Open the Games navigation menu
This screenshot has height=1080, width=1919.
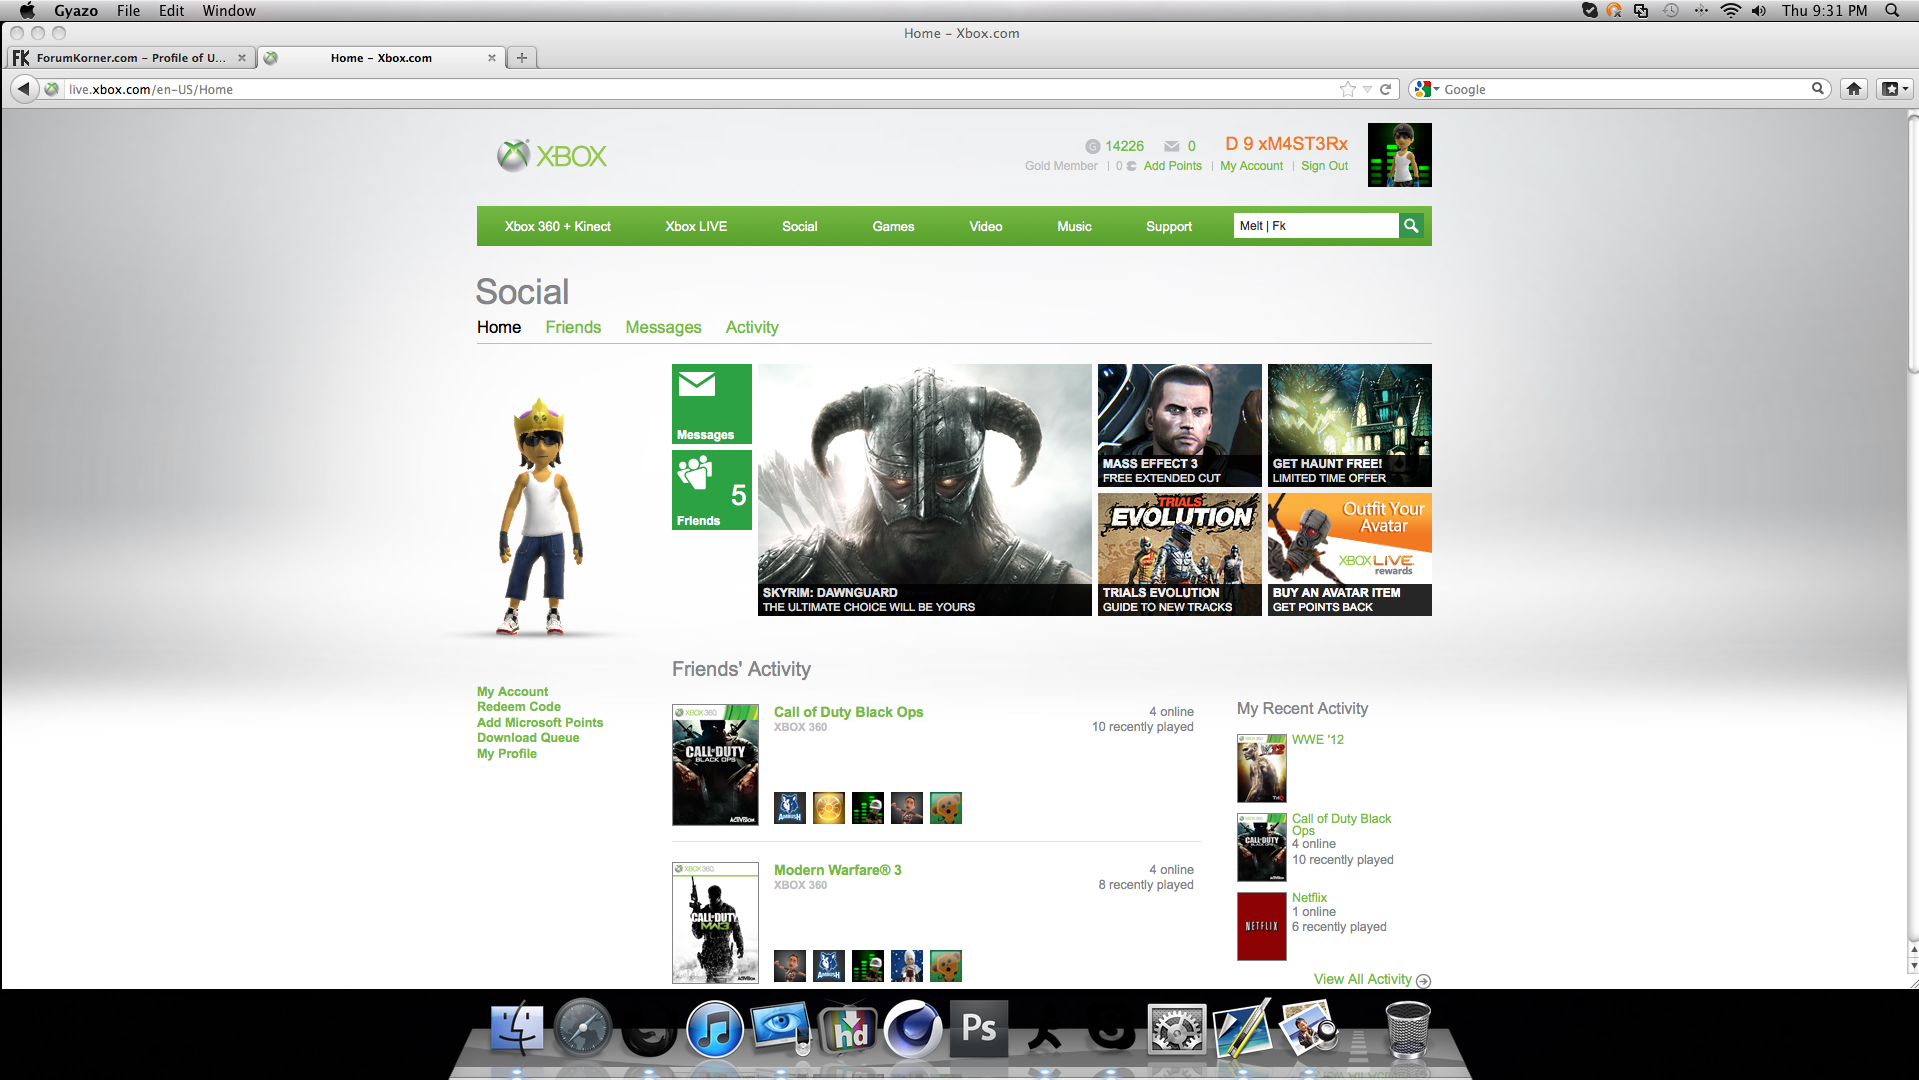[x=893, y=226]
